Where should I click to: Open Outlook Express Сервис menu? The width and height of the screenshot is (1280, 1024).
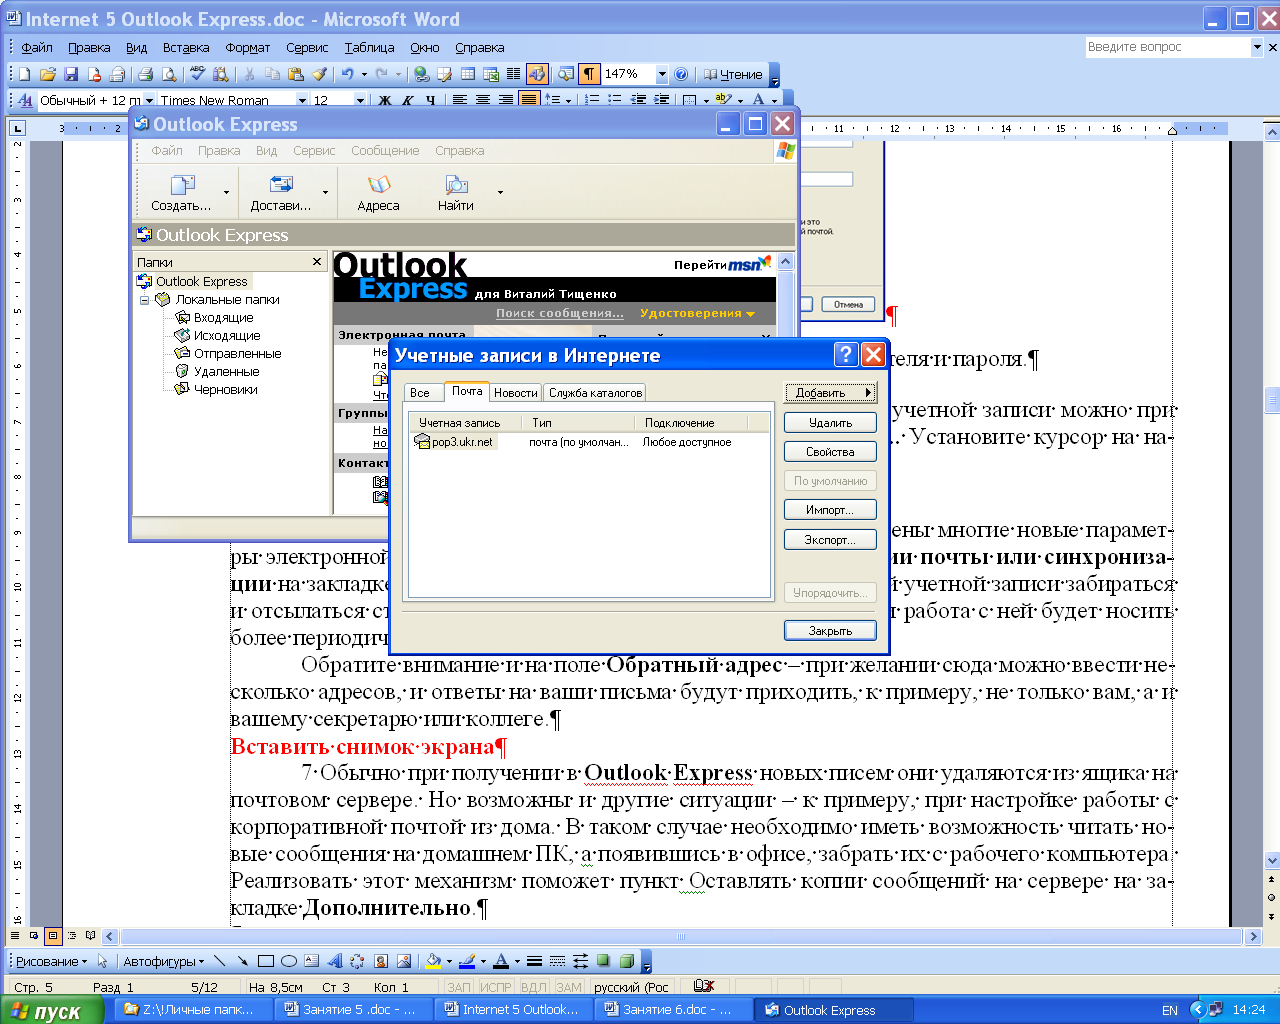(x=314, y=151)
